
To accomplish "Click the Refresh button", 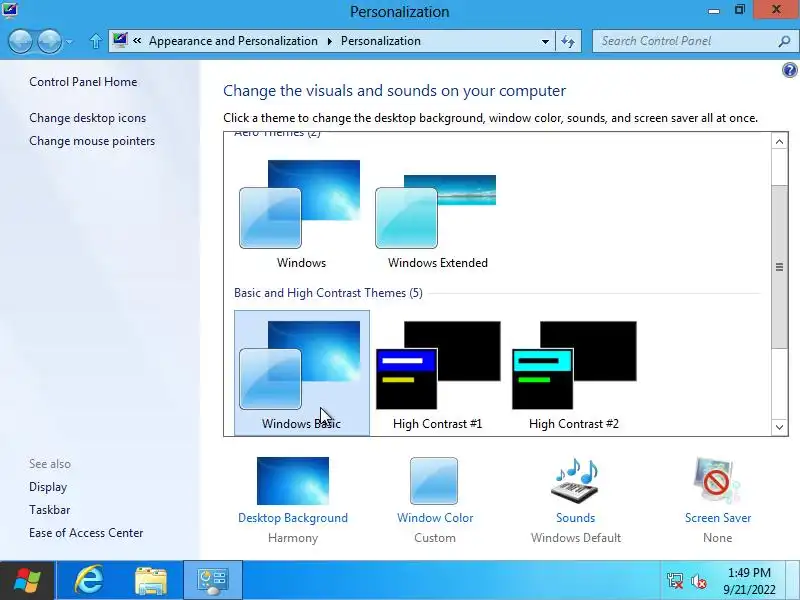I will (568, 41).
